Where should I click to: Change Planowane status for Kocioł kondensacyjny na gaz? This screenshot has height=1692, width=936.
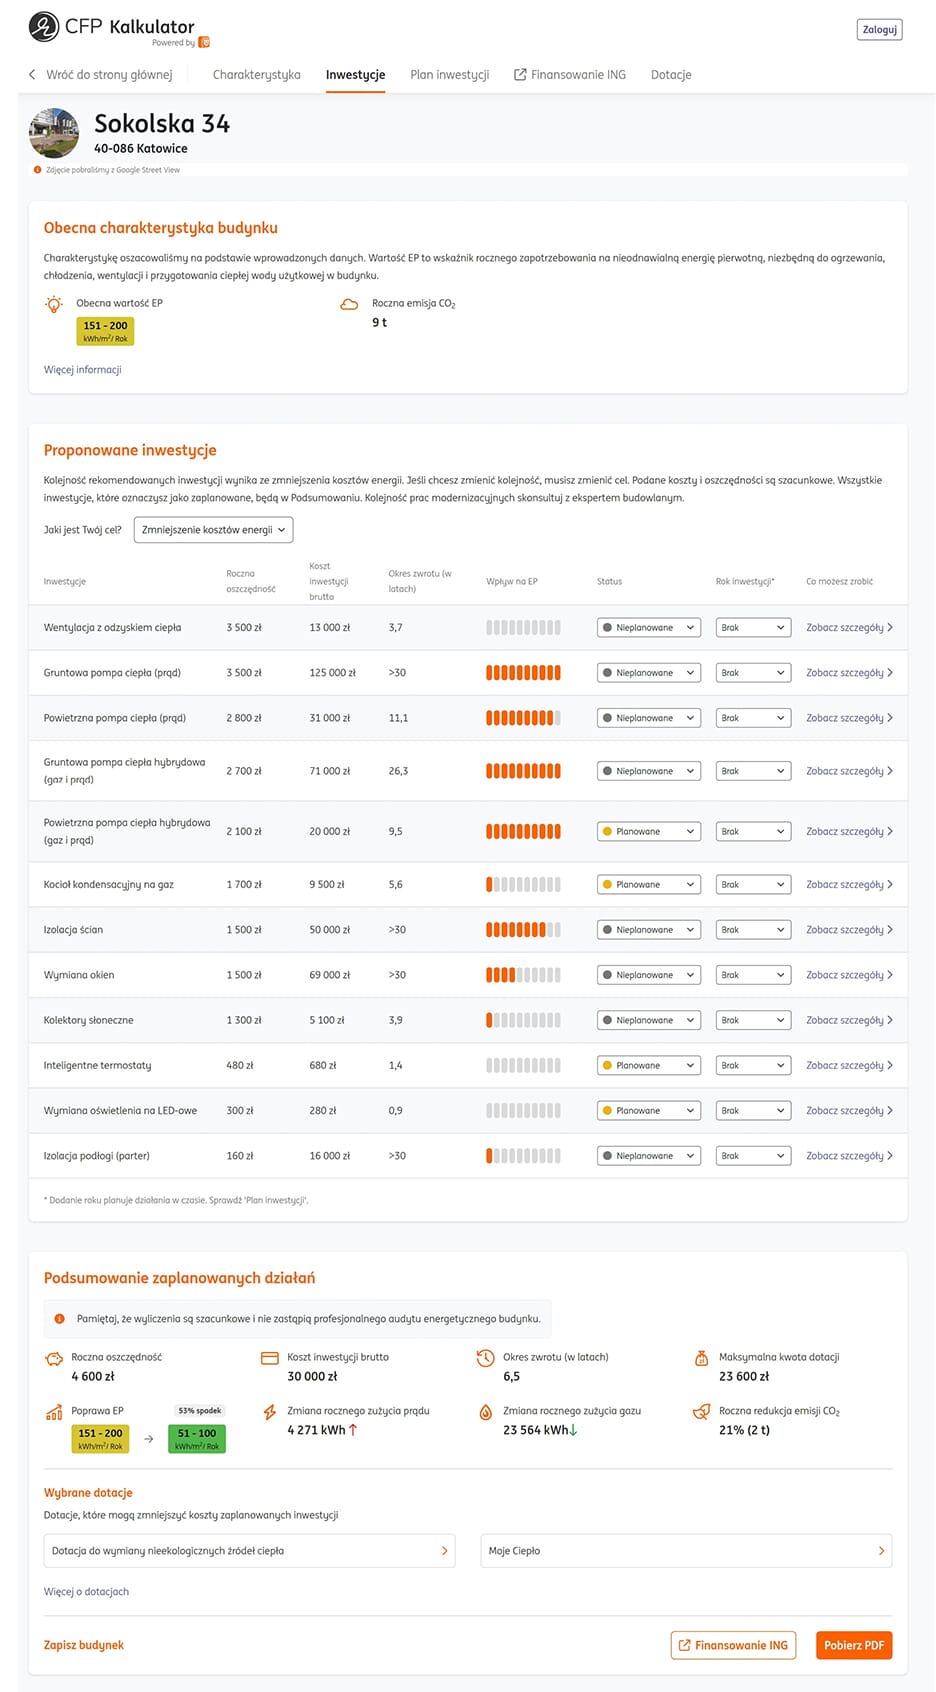coord(648,885)
